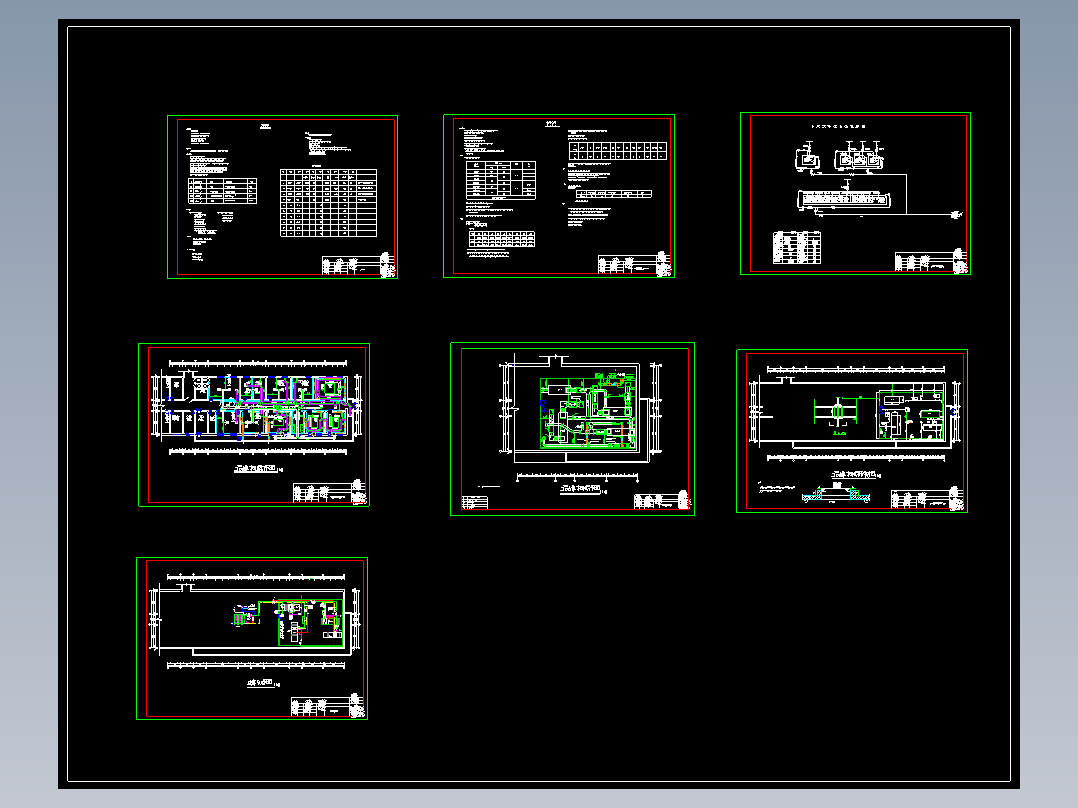Select the drawing sheet containing the tall eleven-row schedule table
The width and height of the screenshot is (1078, 808).
(283, 197)
